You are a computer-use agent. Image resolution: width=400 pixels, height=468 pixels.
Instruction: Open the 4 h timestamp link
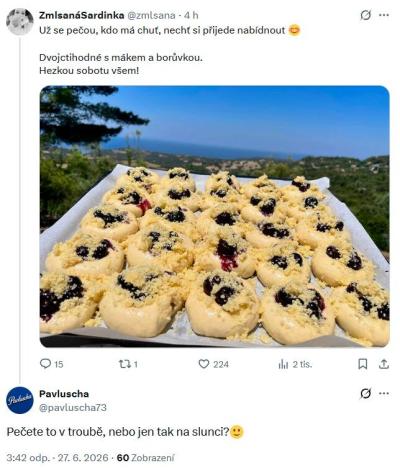[x=191, y=15]
